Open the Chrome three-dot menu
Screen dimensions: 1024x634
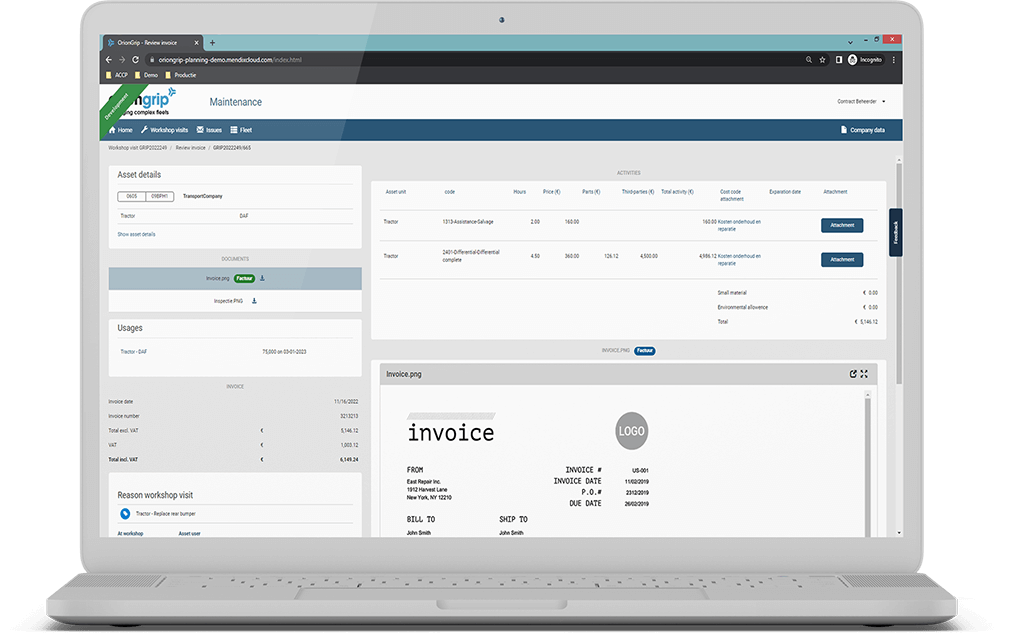click(892, 59)
